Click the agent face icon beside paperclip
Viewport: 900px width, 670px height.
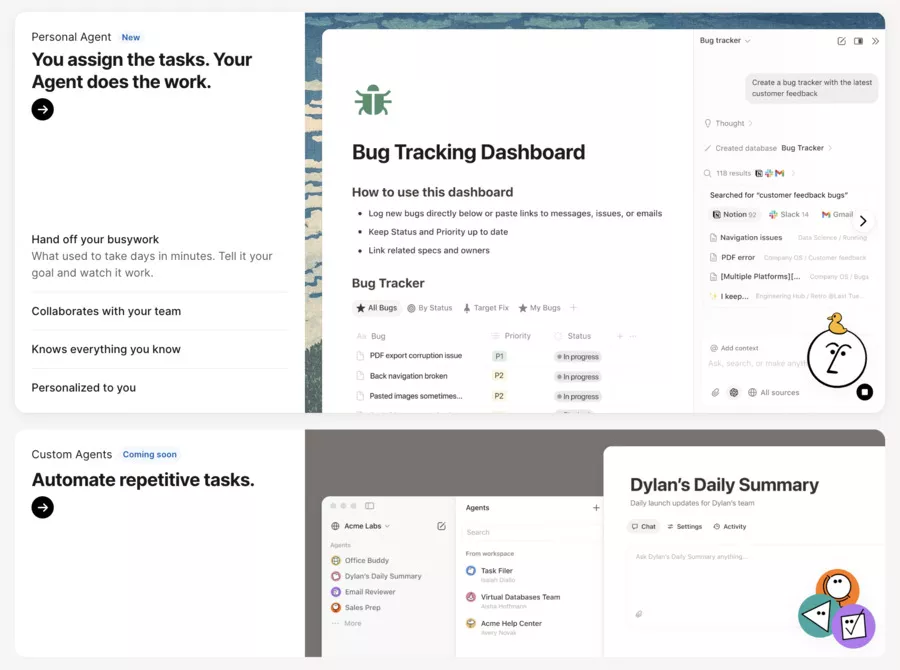[734, 393]
